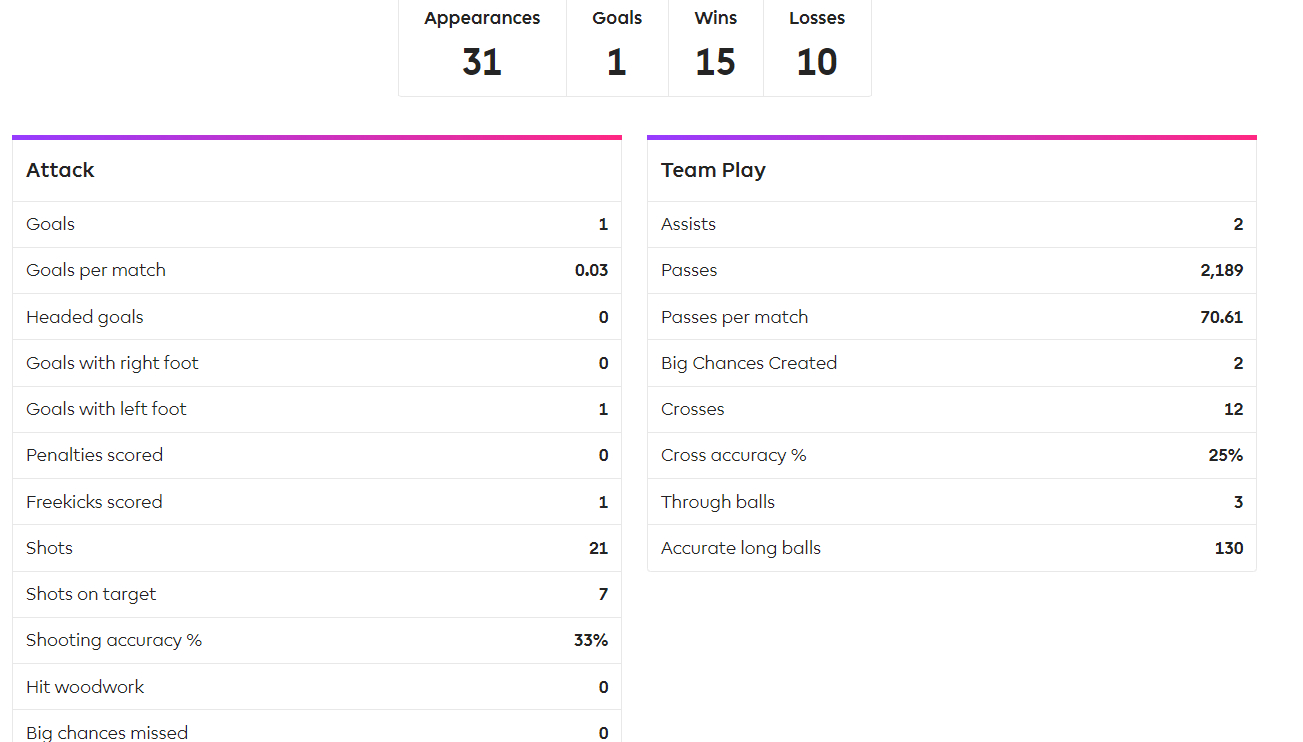
Task: Select the Goals with right foot row
Action: 317,363
